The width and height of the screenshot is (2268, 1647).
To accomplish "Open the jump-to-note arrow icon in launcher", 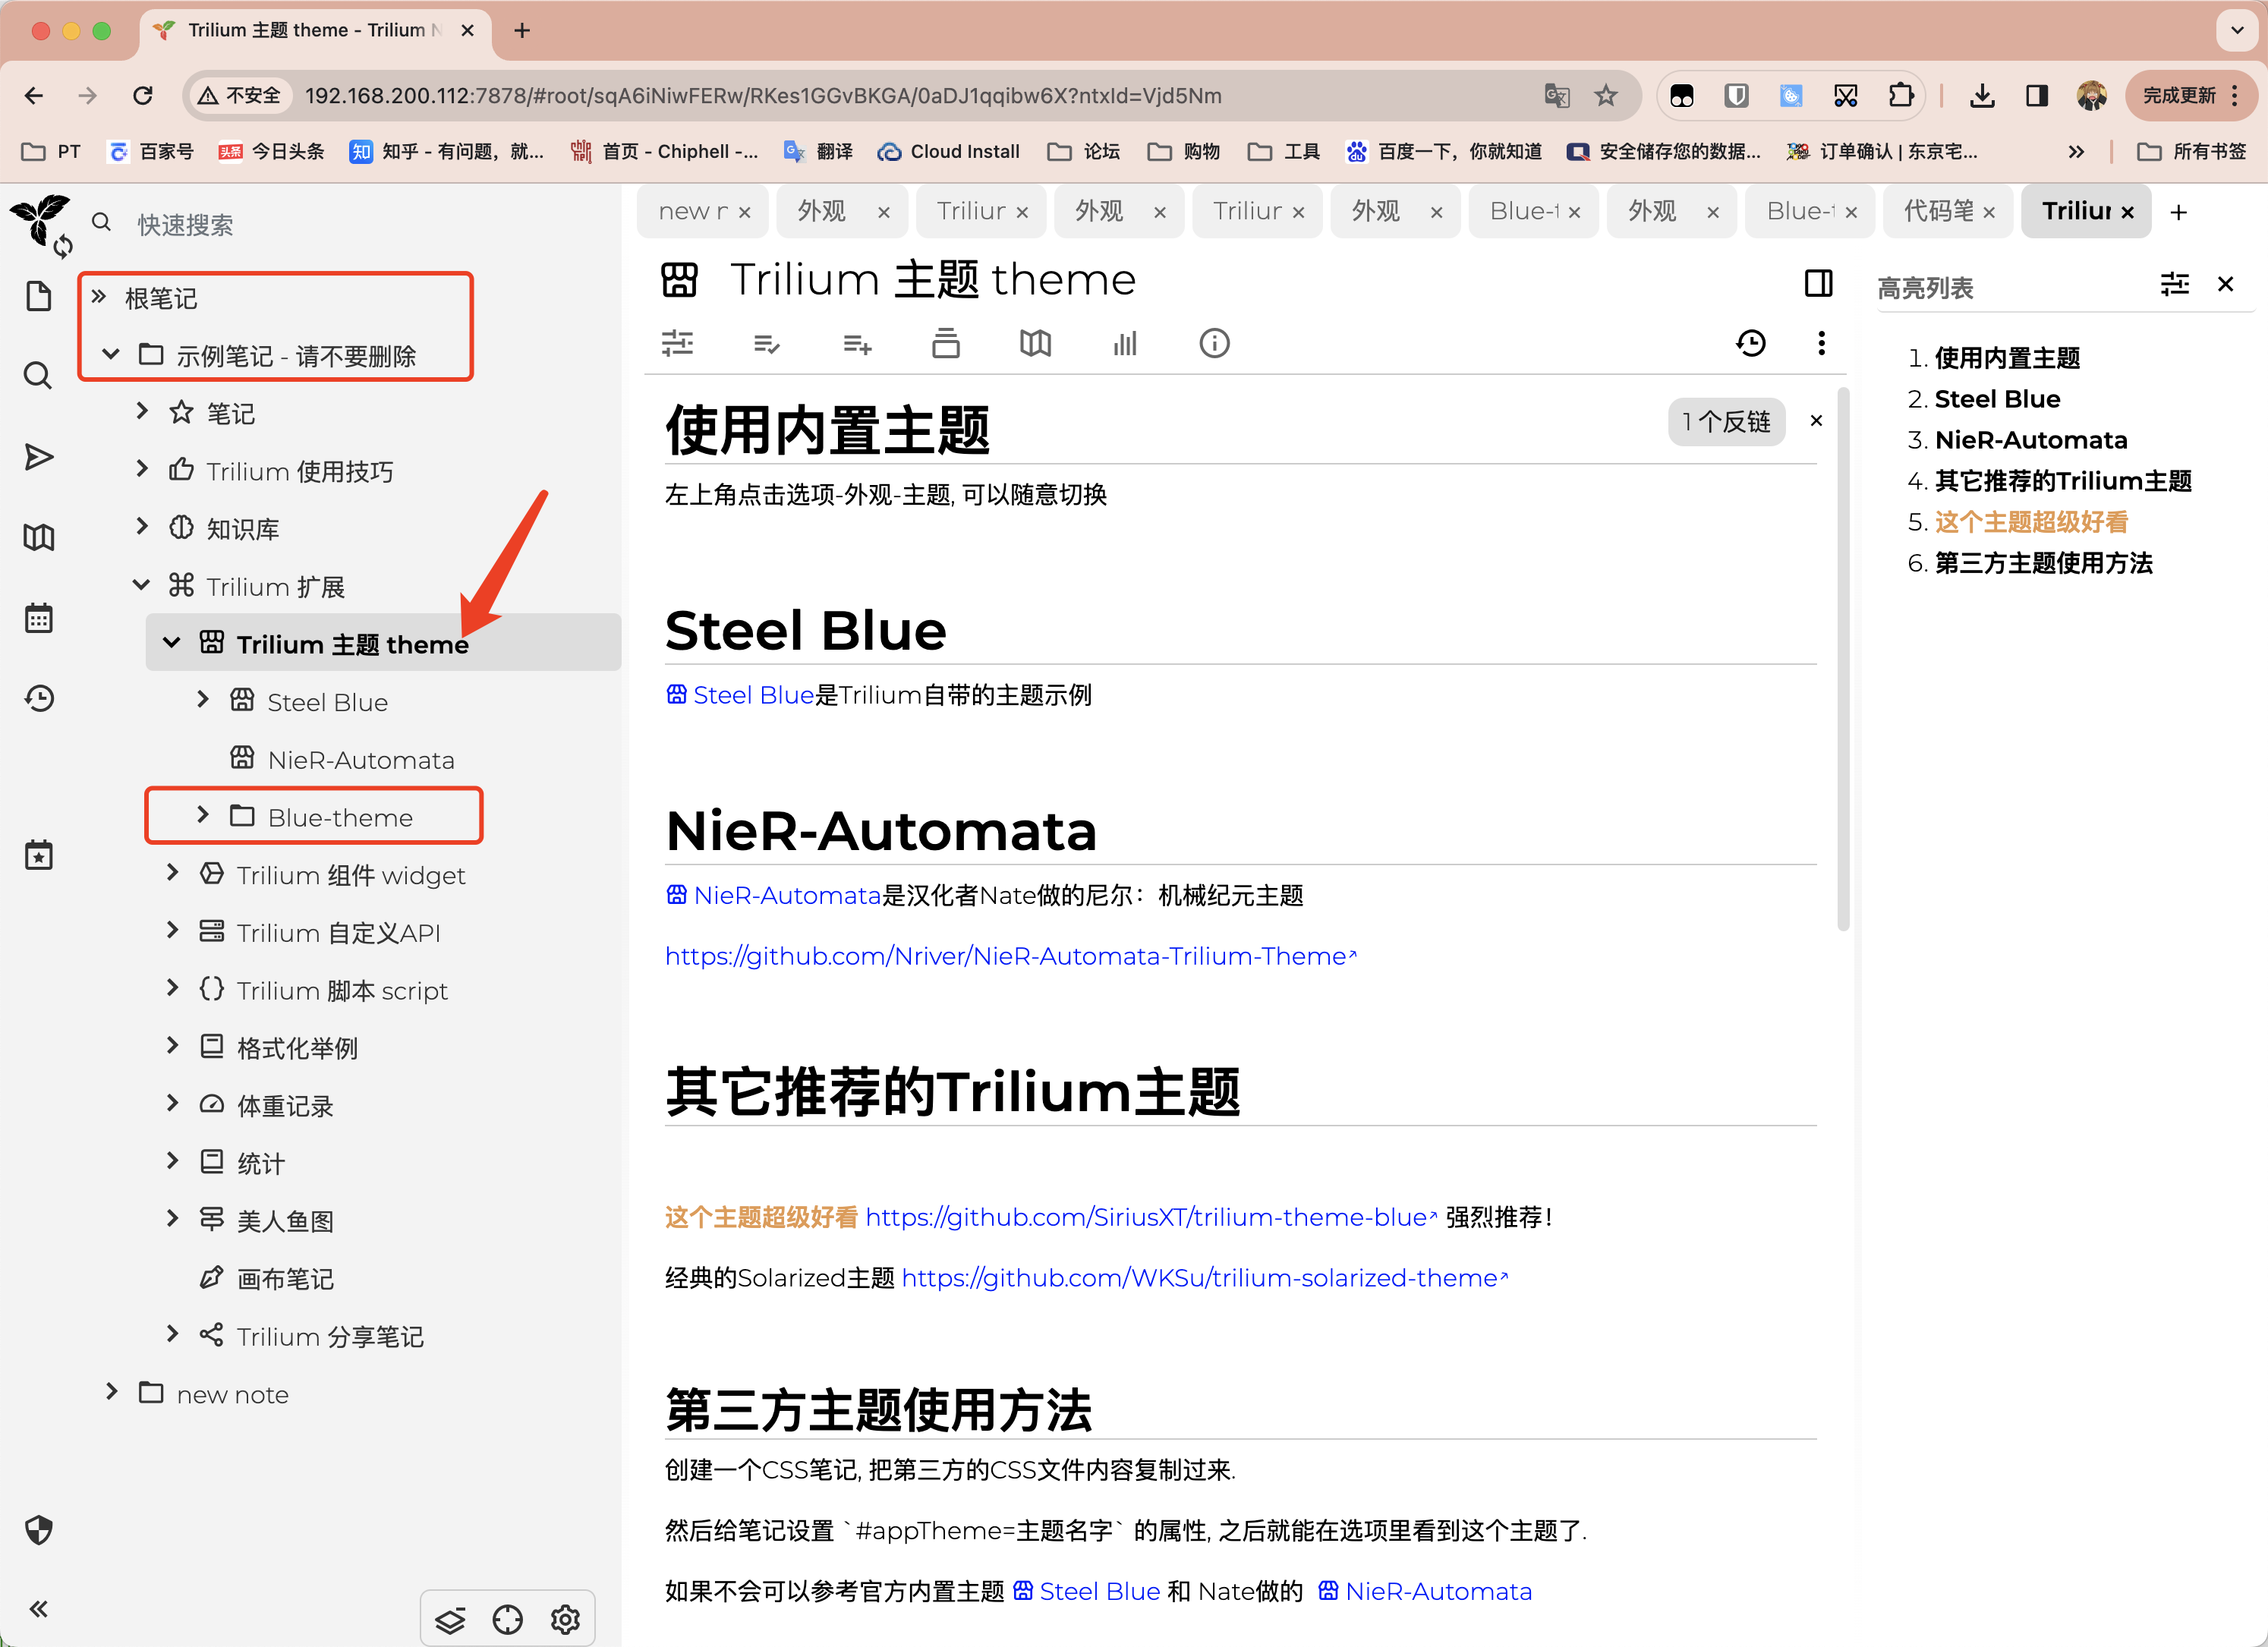I will [38, 457].
